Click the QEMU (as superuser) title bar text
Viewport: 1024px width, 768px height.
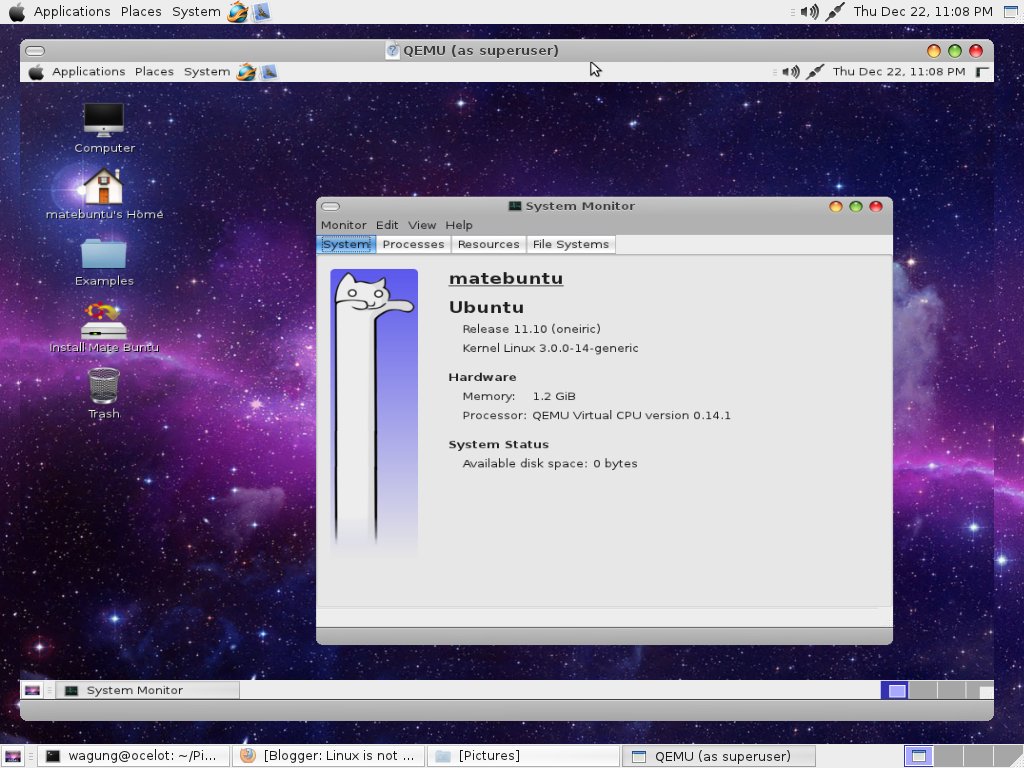tap(481, 50)
